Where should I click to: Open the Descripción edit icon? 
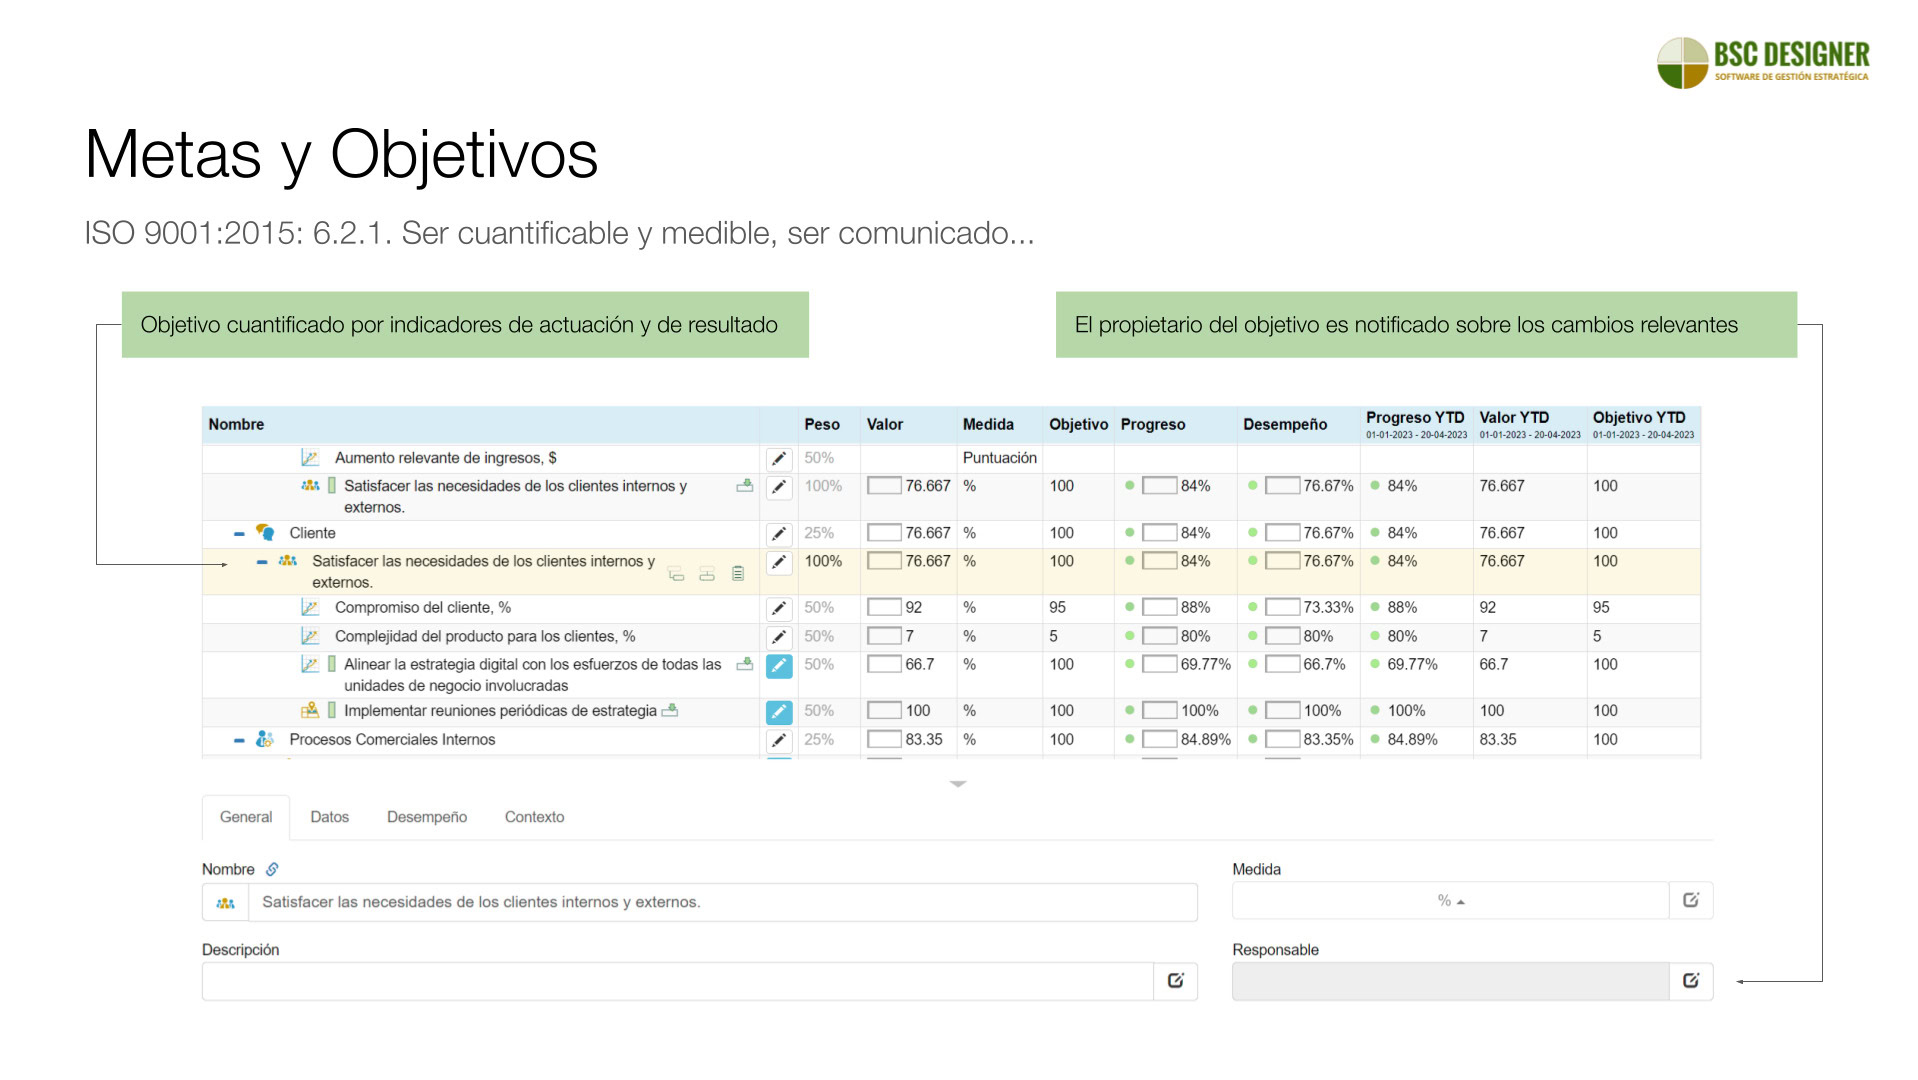click(1176, 981)
